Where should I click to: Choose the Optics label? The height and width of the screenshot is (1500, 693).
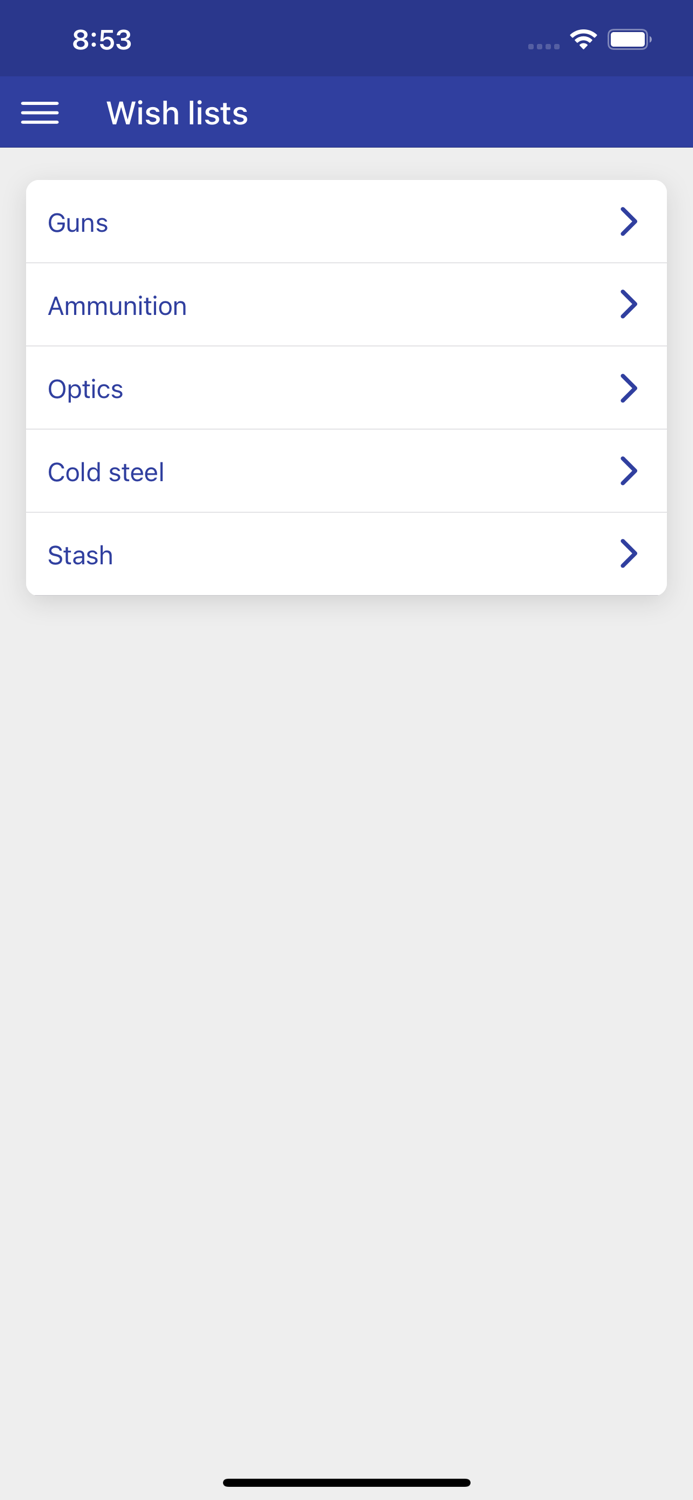click(85, 389)
